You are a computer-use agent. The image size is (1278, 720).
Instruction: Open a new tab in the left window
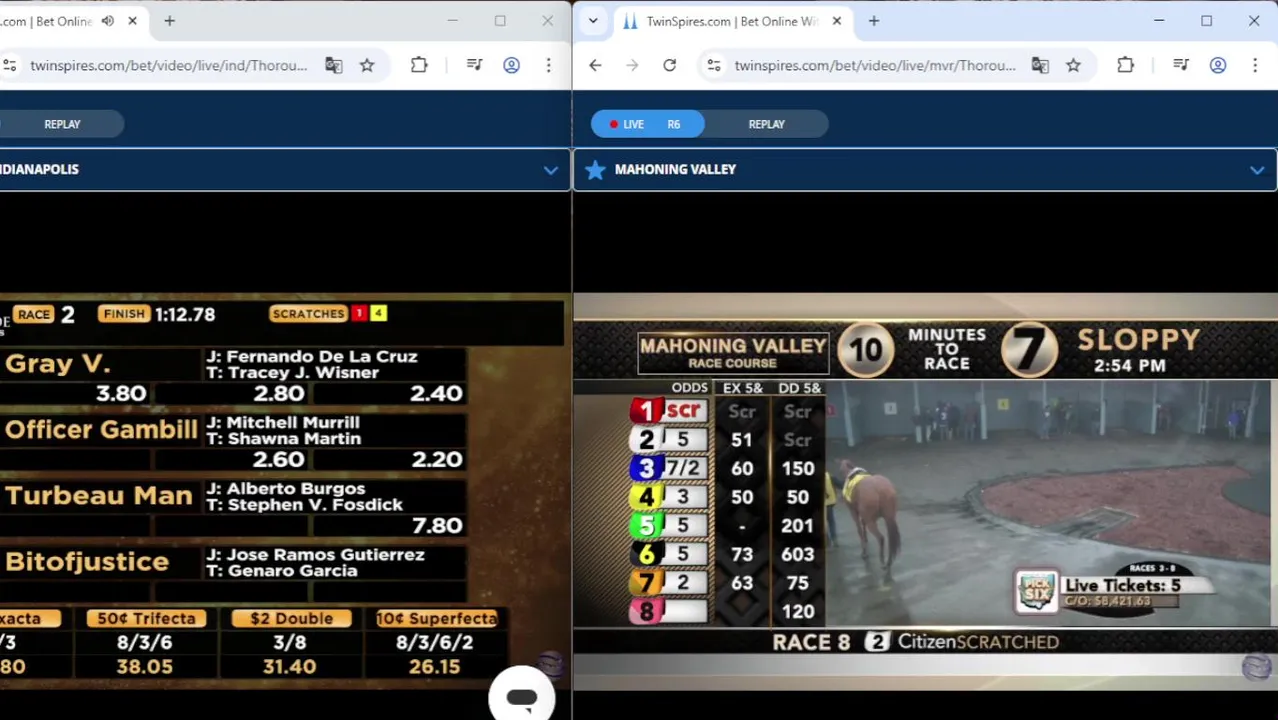click(169, 21)
